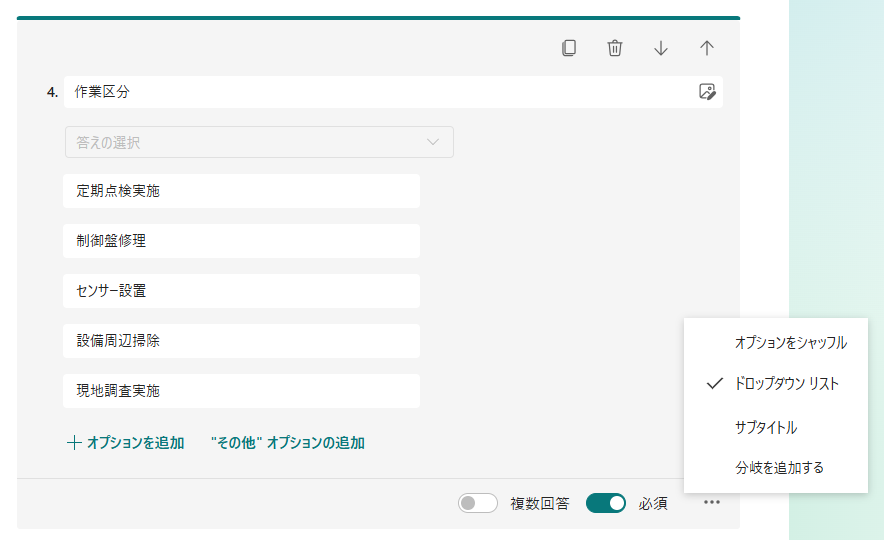The width and height of the screenshot is (884, 540).
Task: Click the plus icon to add an option
Action: pos(74,442)
